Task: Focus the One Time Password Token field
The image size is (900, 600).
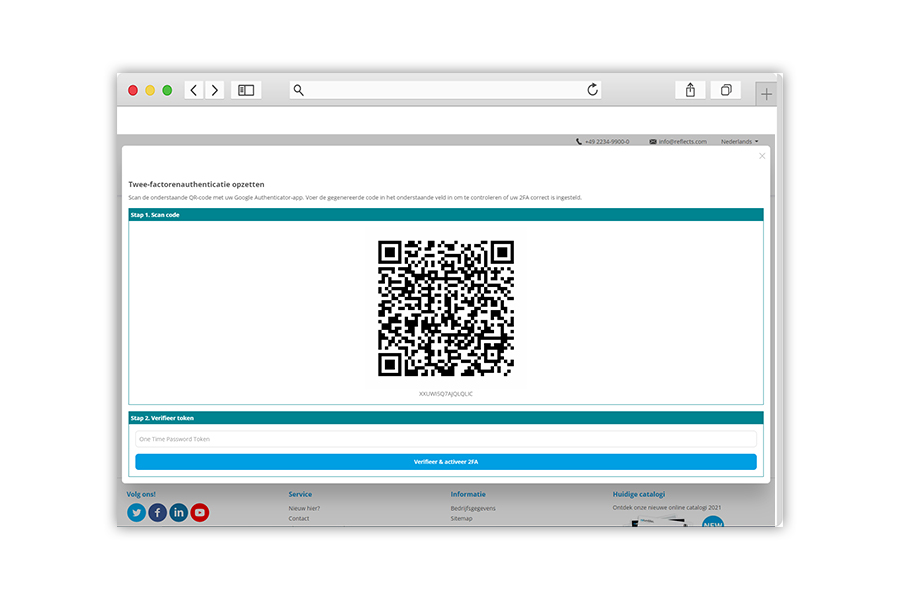Action: (x=445, y=439)
